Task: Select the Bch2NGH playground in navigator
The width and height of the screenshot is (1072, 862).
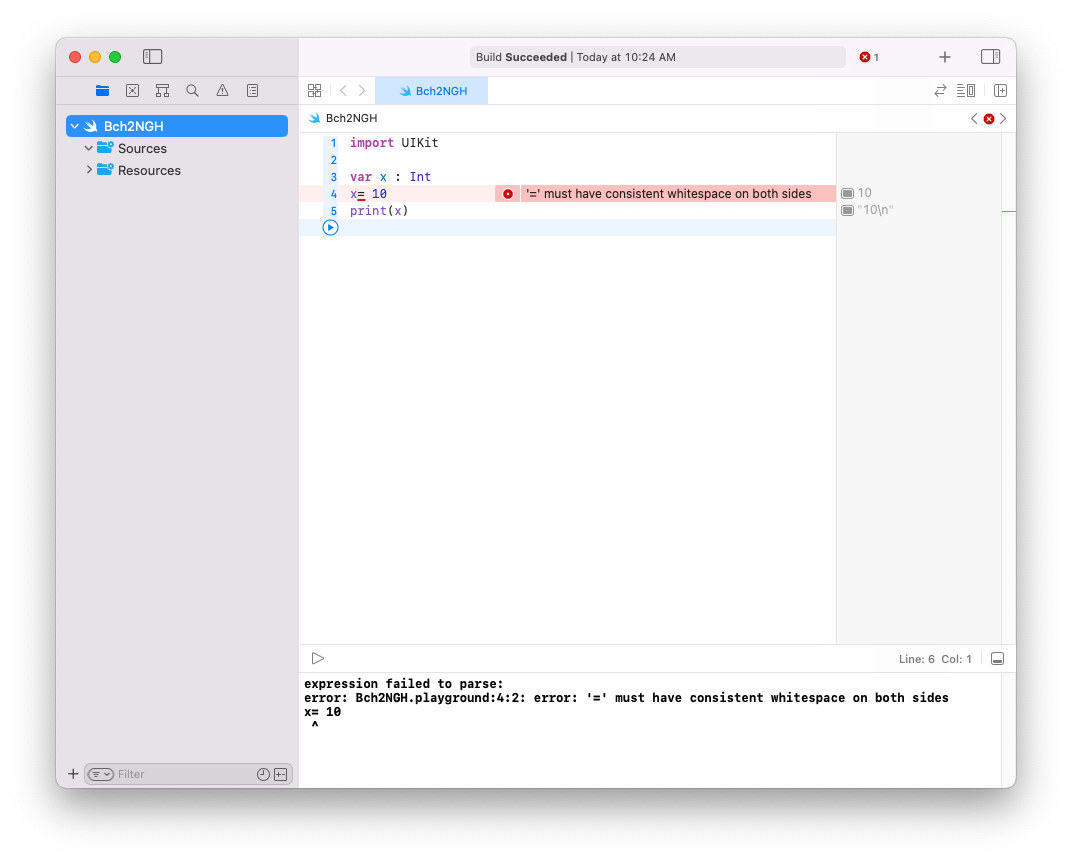Action: (x=177, y=126)
